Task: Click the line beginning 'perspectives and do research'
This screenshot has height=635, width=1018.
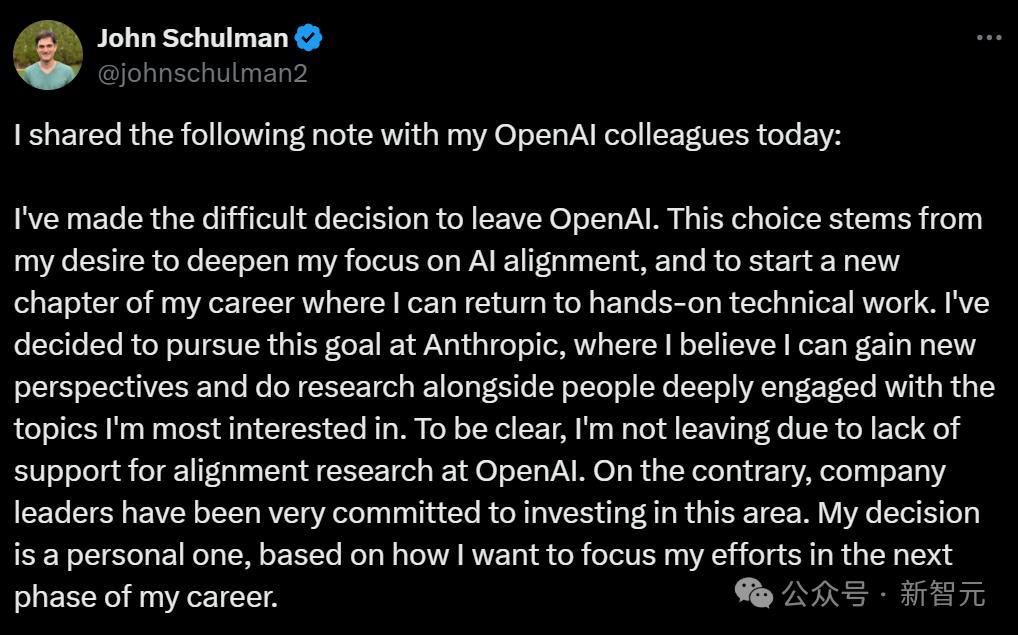Action: pos(504,387)
